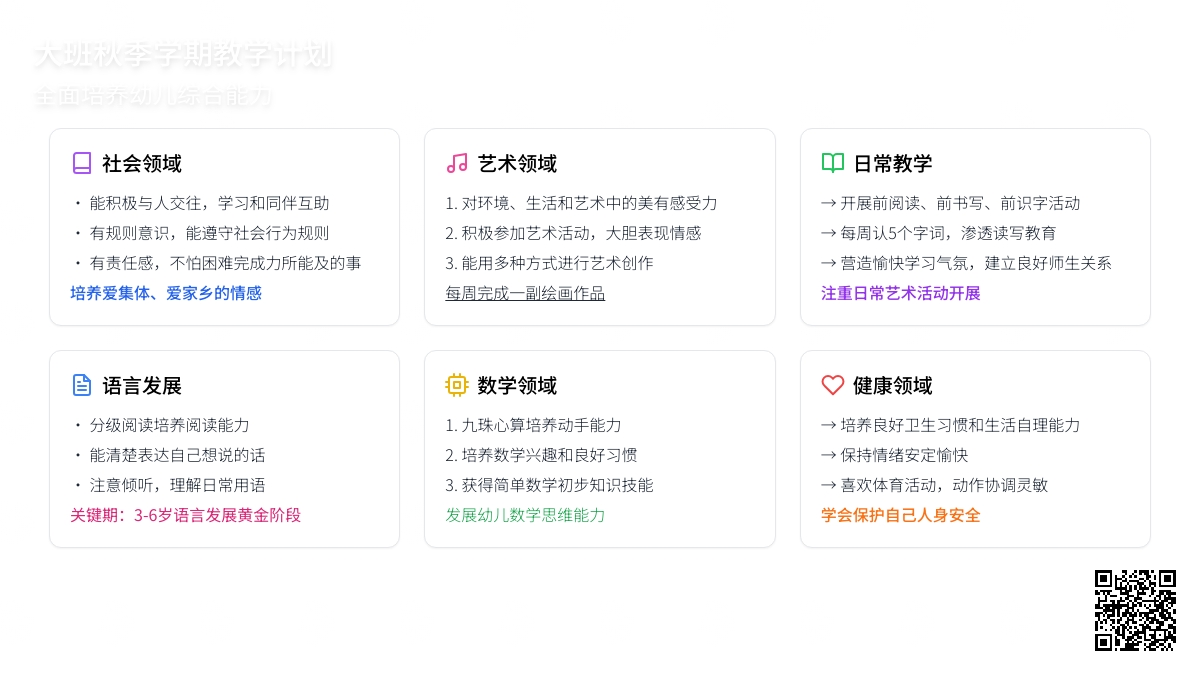
Task: Click the purple text 注重日常艺术活动开展
Action: (x=901, y=293)
